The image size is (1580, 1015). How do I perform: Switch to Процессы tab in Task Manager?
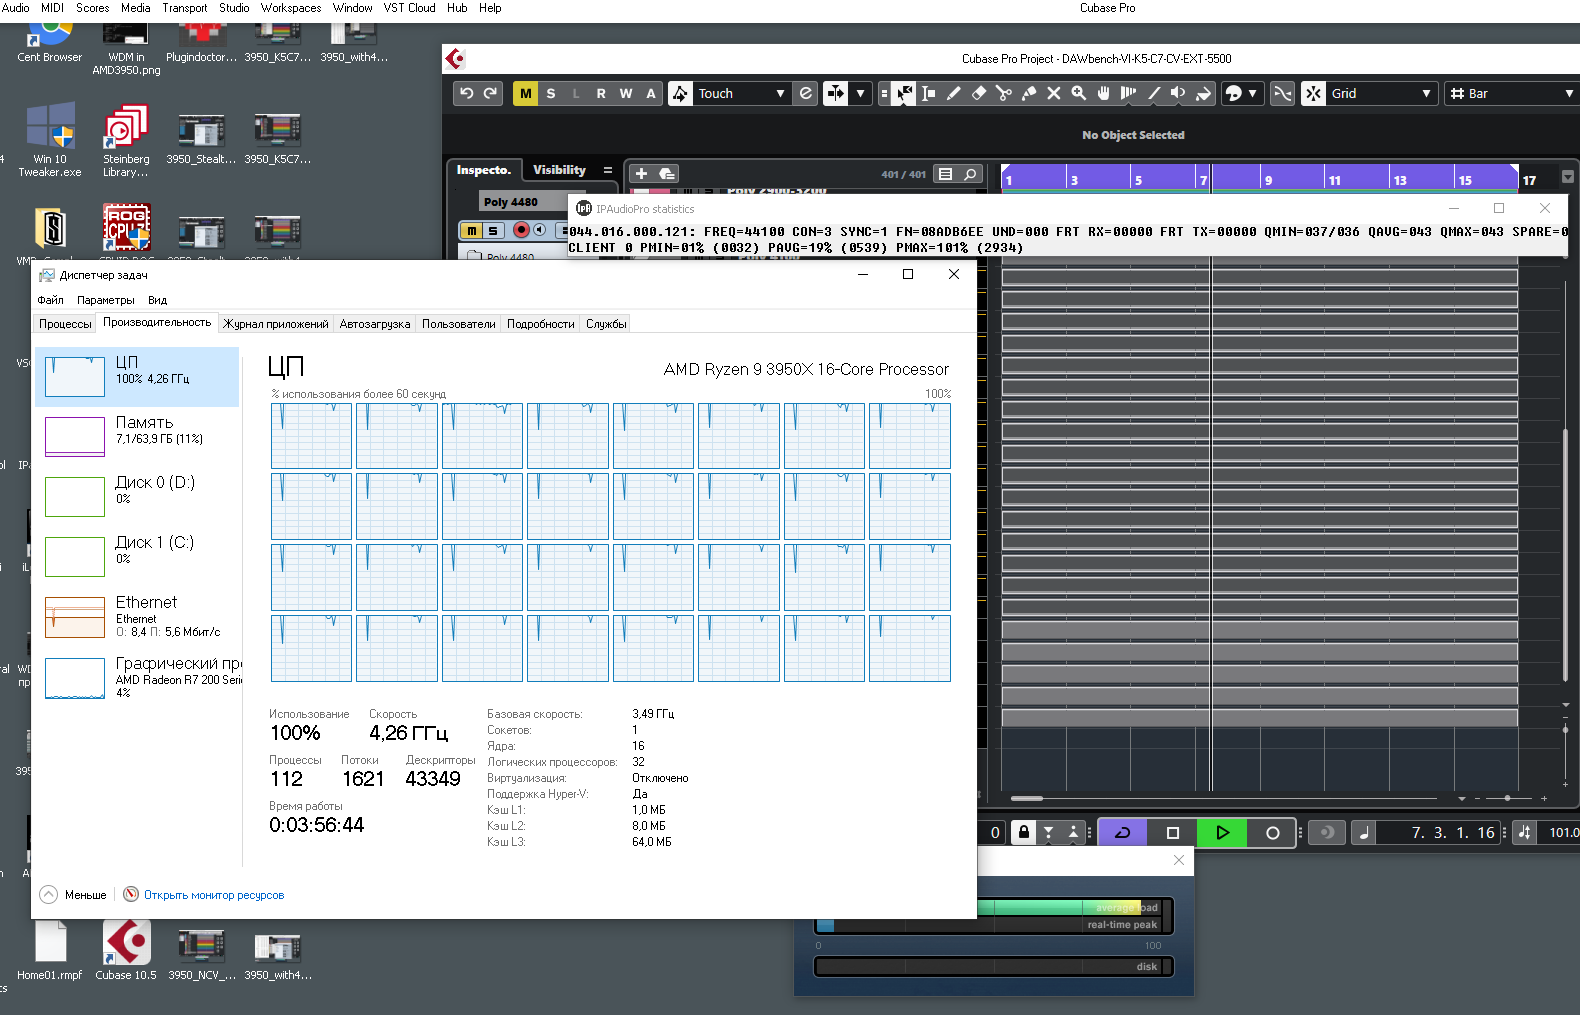pos(65,324)
